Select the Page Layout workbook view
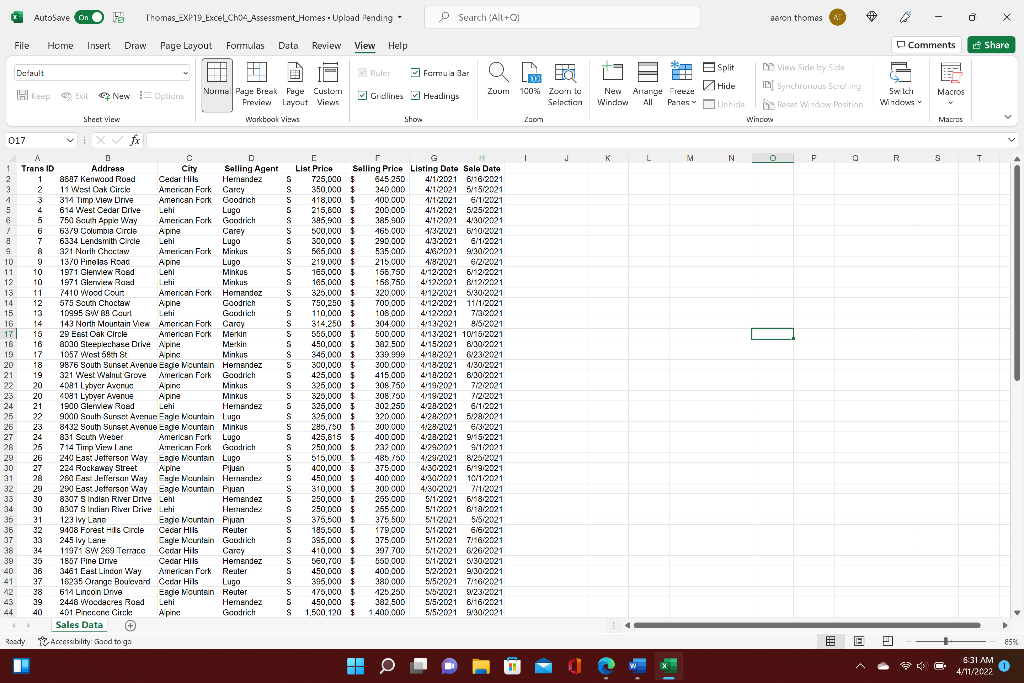Viewport: 1024px width, 683px height. pyautogui.click(x=294, y=83)
